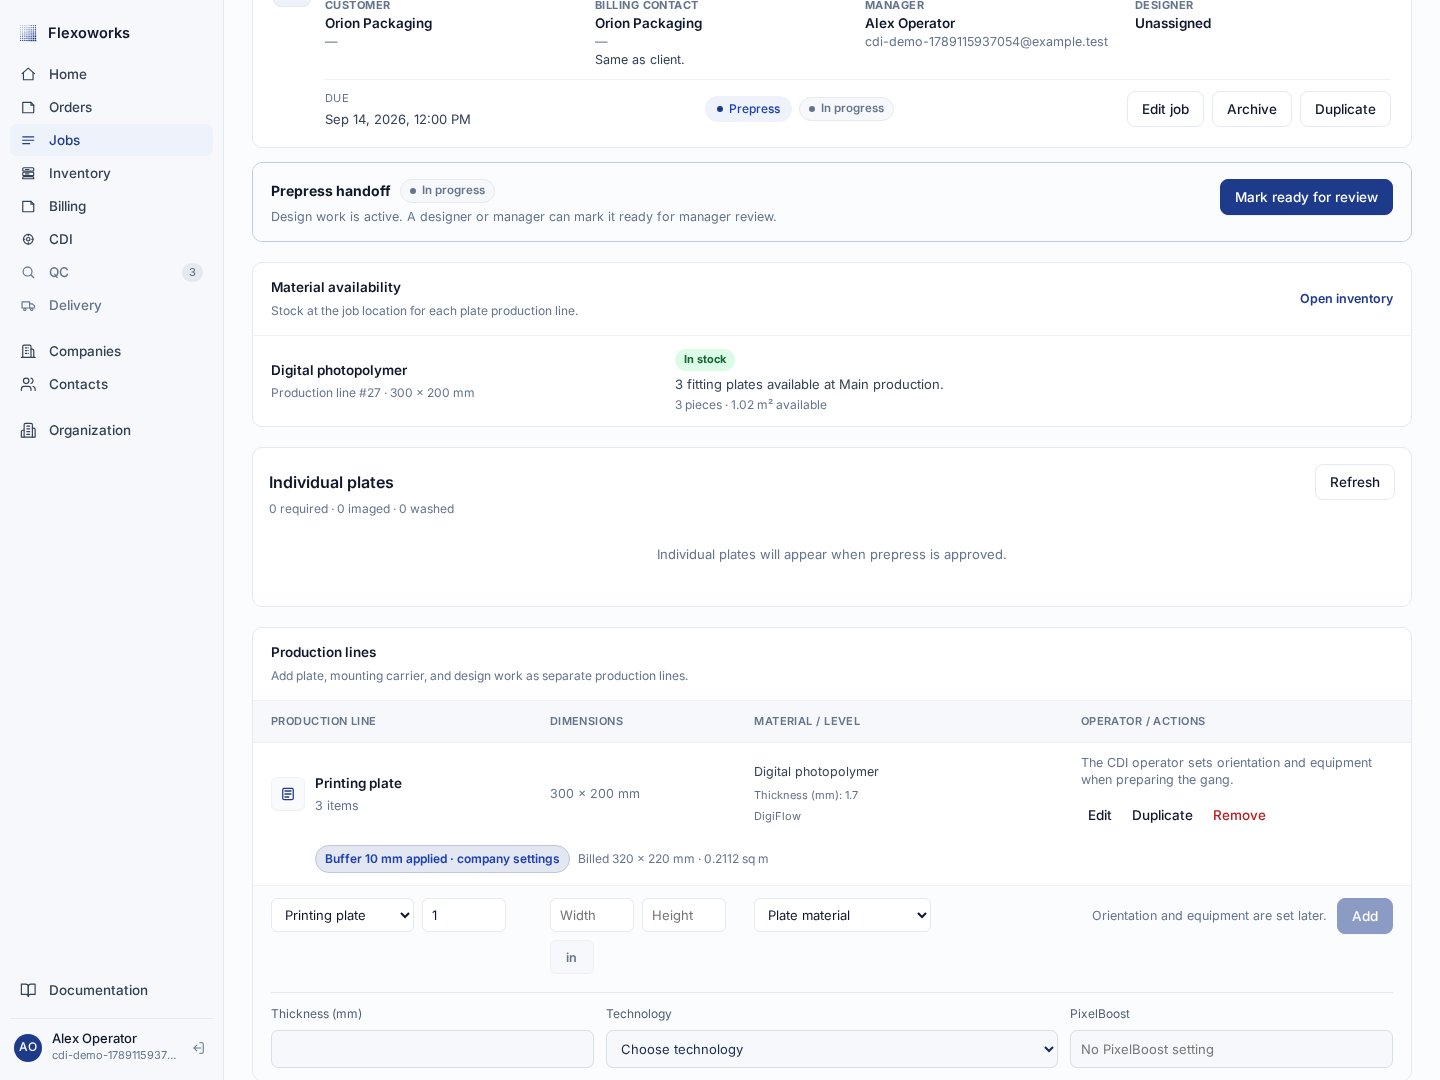This screenshot has height=1080, width=1440.
Task: Open Home via the house icon
Action: [28, 74]
